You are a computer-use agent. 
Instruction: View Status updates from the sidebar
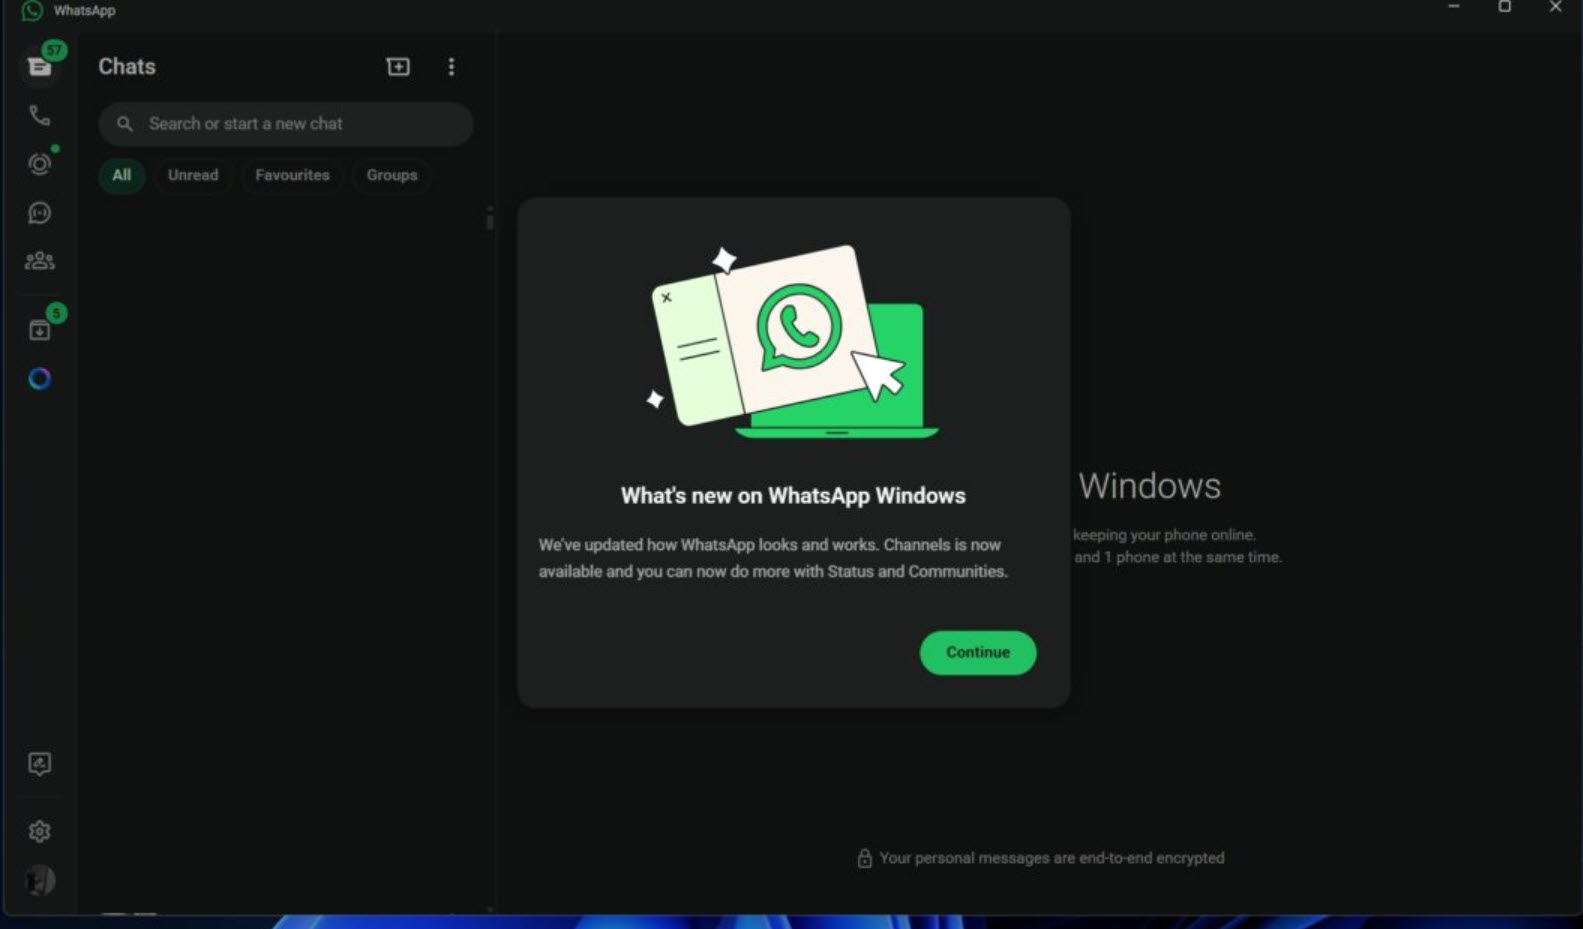click(x=40, y=164)
